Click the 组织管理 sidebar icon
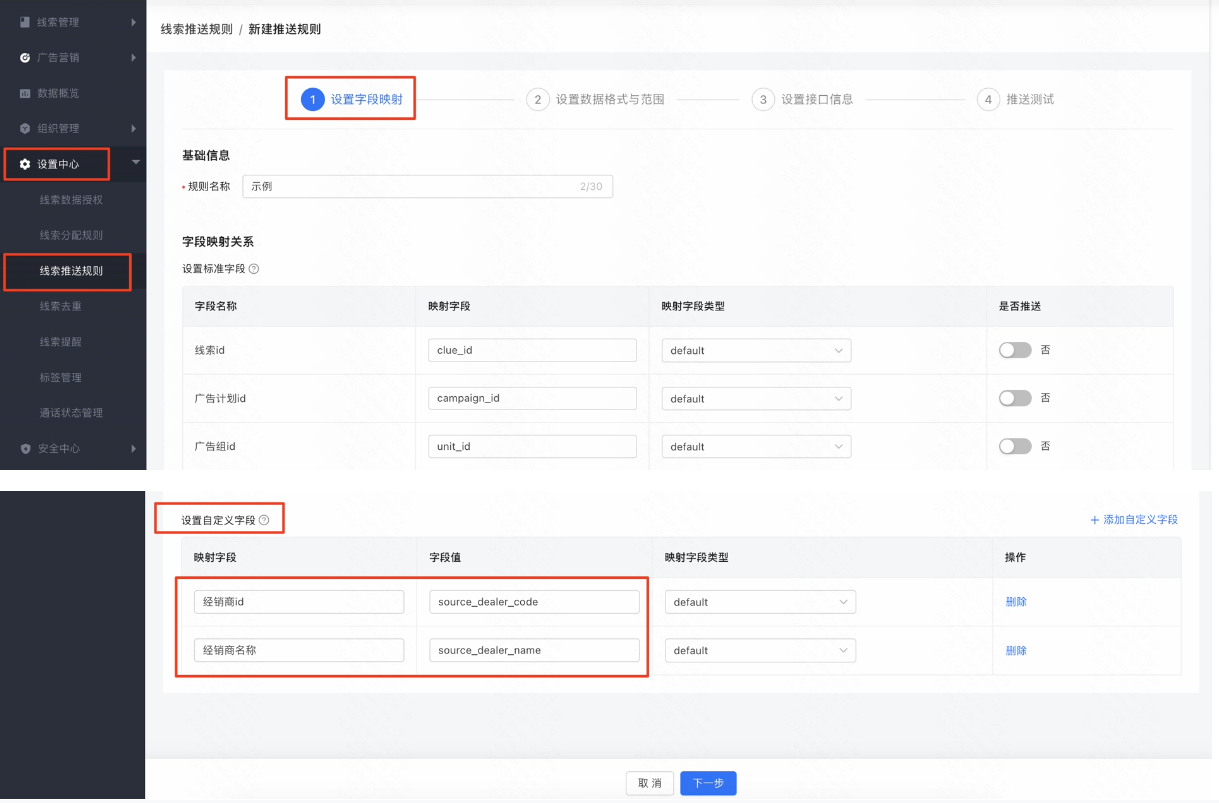Image resolution: width=1219 pixels, height=803 pixels. [x=25, y=129]
